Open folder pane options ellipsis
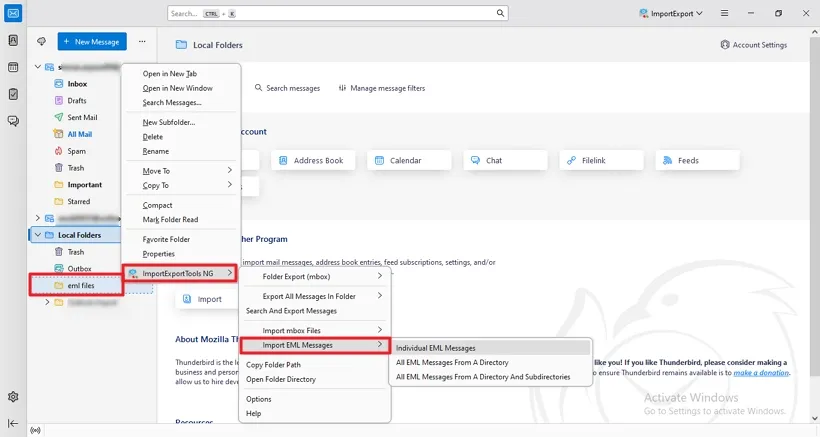 click(x=142, y=41)
